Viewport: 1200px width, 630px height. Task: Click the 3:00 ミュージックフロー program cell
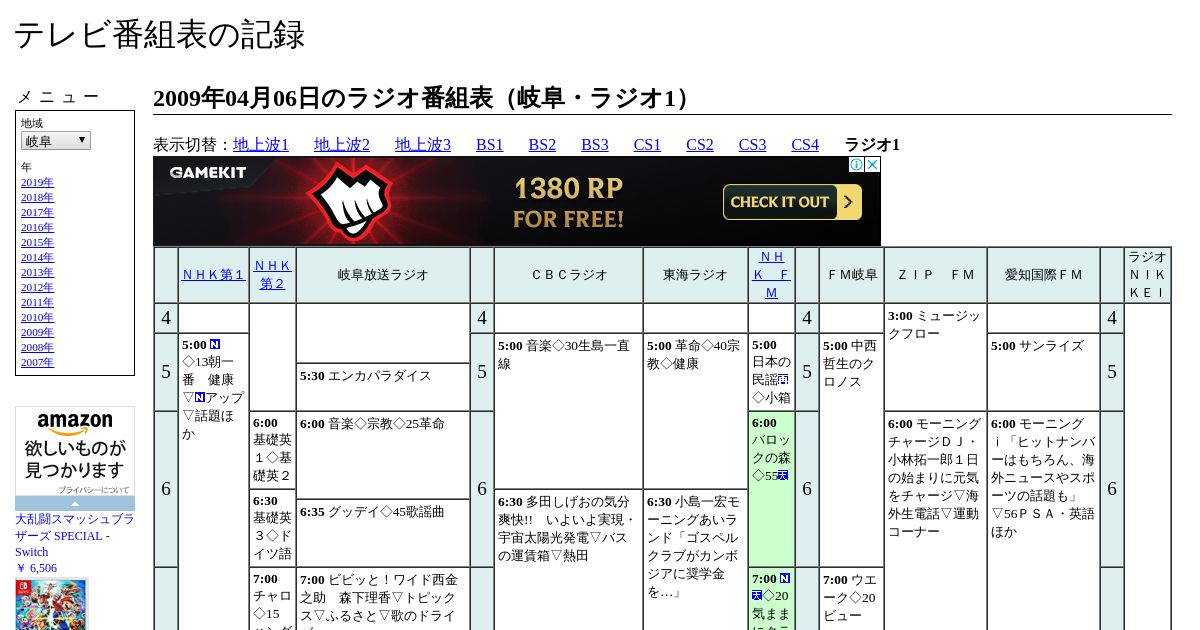tap(935, 357)
